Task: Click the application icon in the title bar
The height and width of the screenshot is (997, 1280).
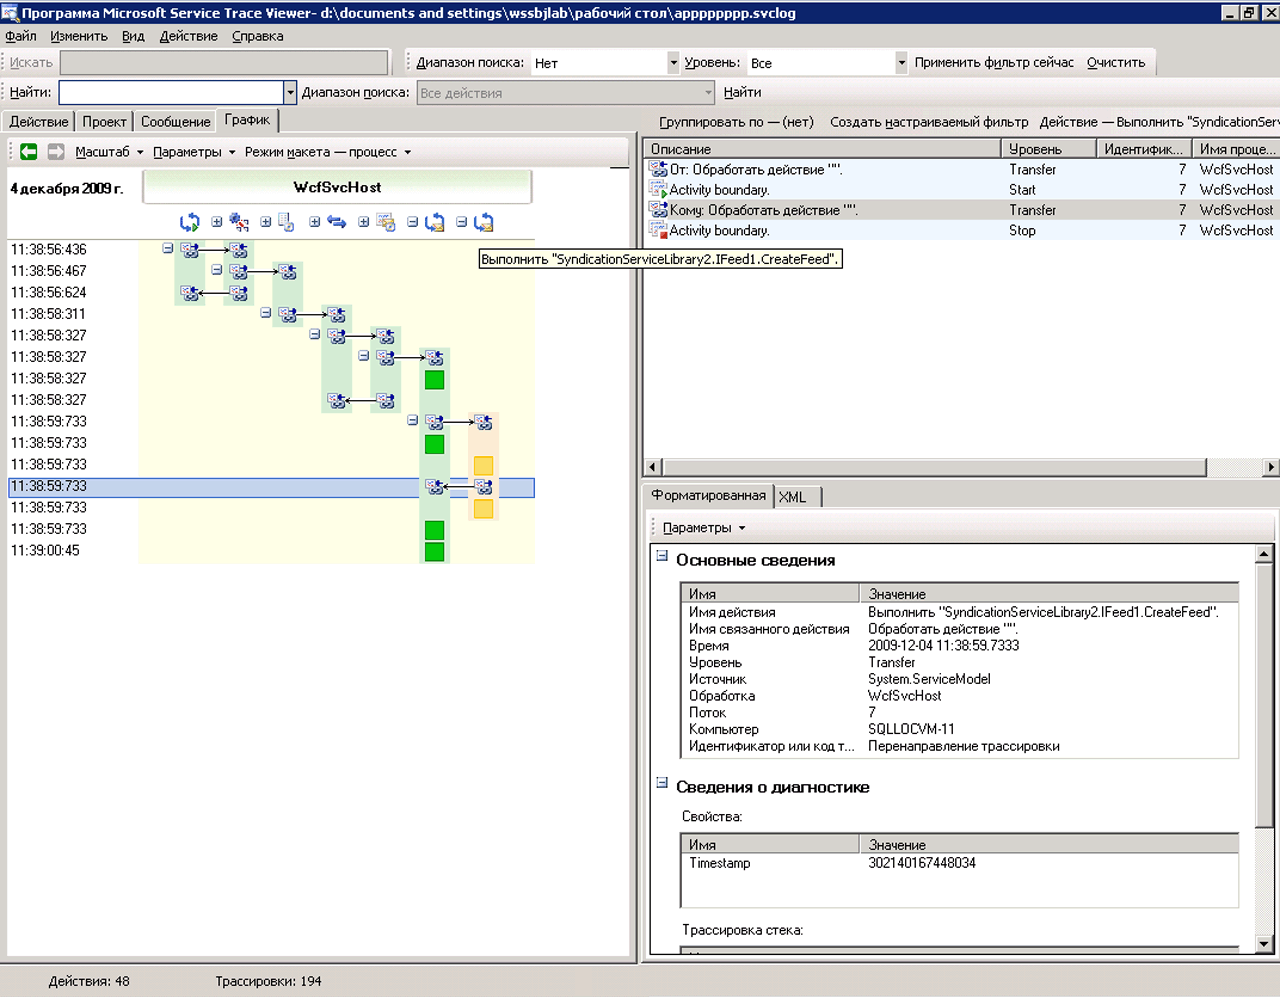Action: pos(10,12)
